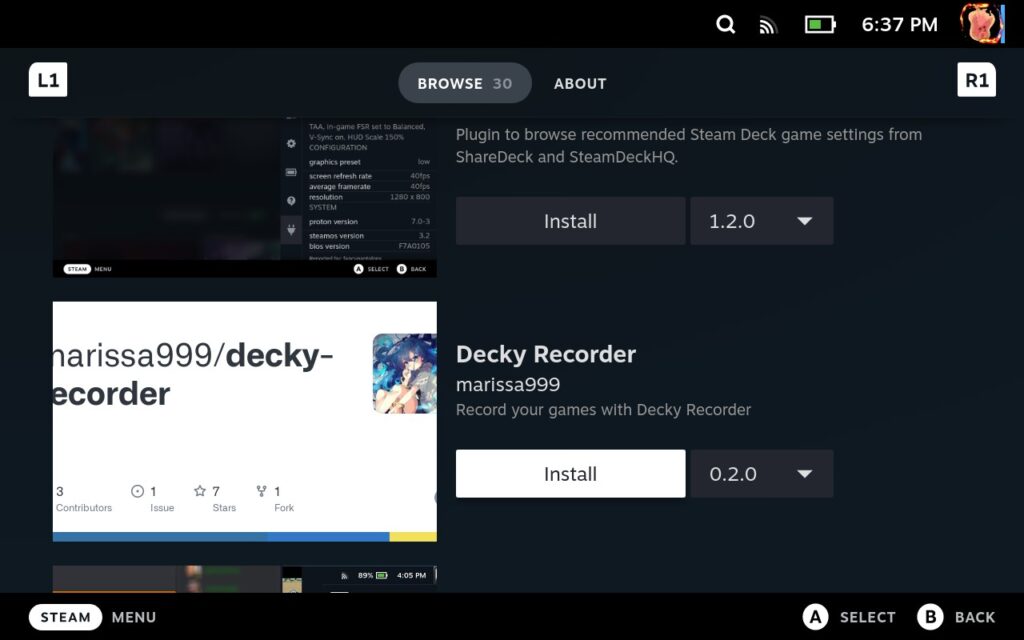Screen dimensions: 1024x640
Task: Click the Stars count in the preview
Action: click(216, 491)
